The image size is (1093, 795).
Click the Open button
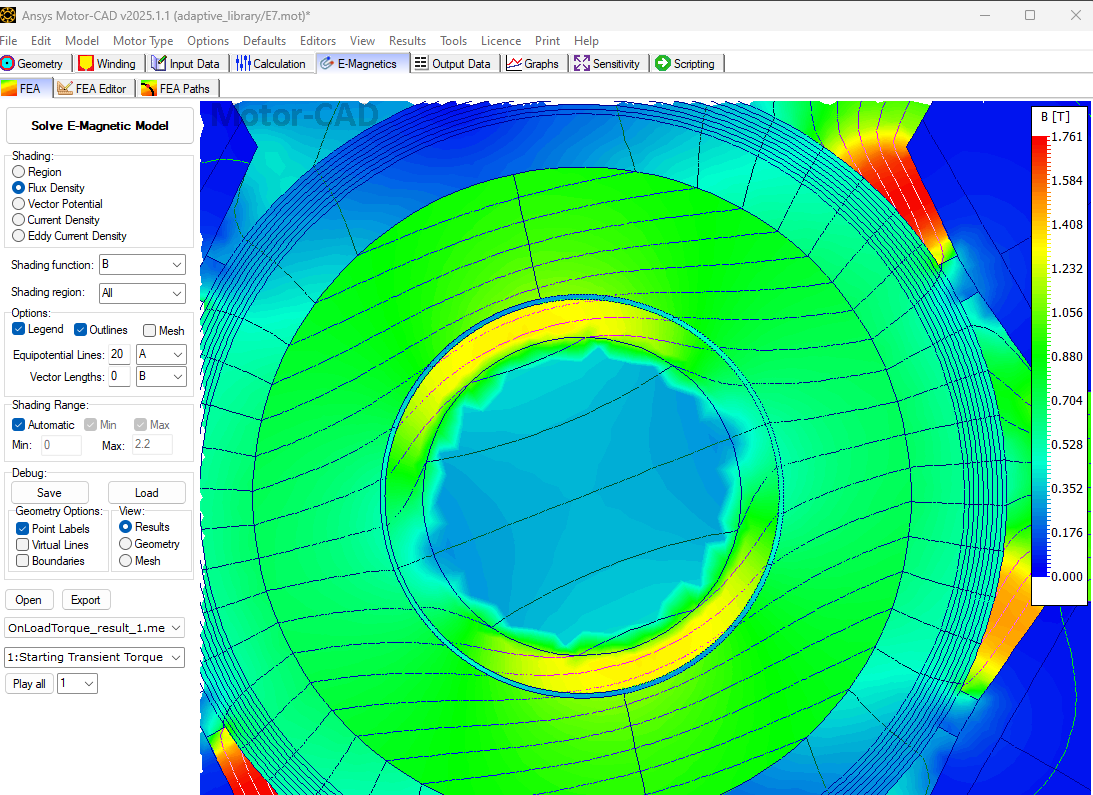29,600
